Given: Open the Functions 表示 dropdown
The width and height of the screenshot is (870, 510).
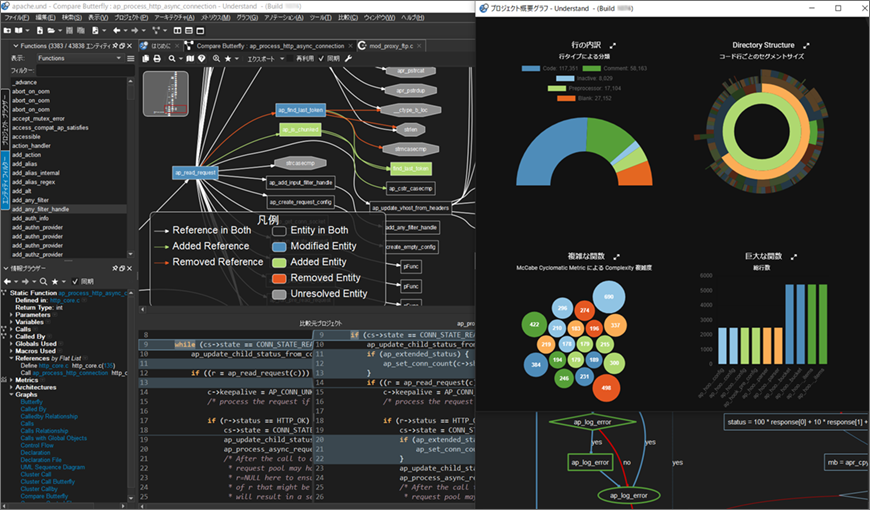Looking at the screenshot, I should point(79,58).
